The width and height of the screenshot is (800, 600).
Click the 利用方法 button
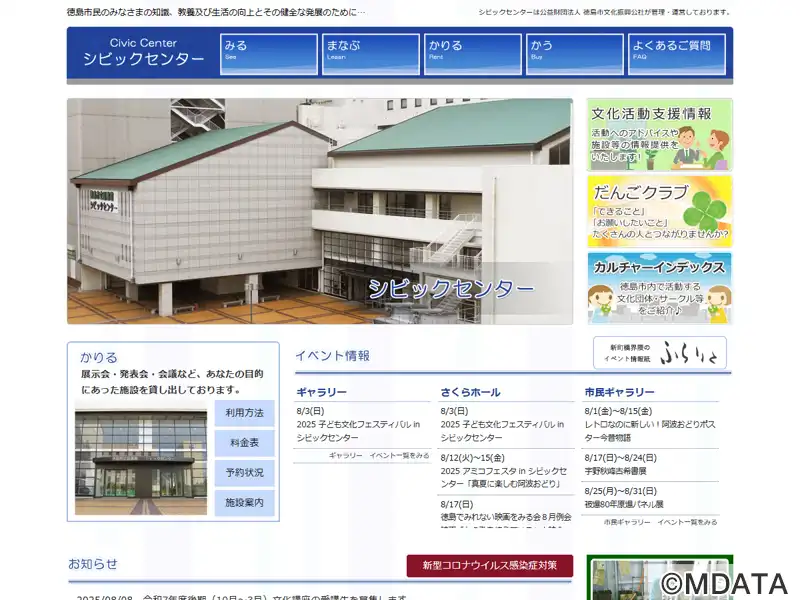[244, 413]
